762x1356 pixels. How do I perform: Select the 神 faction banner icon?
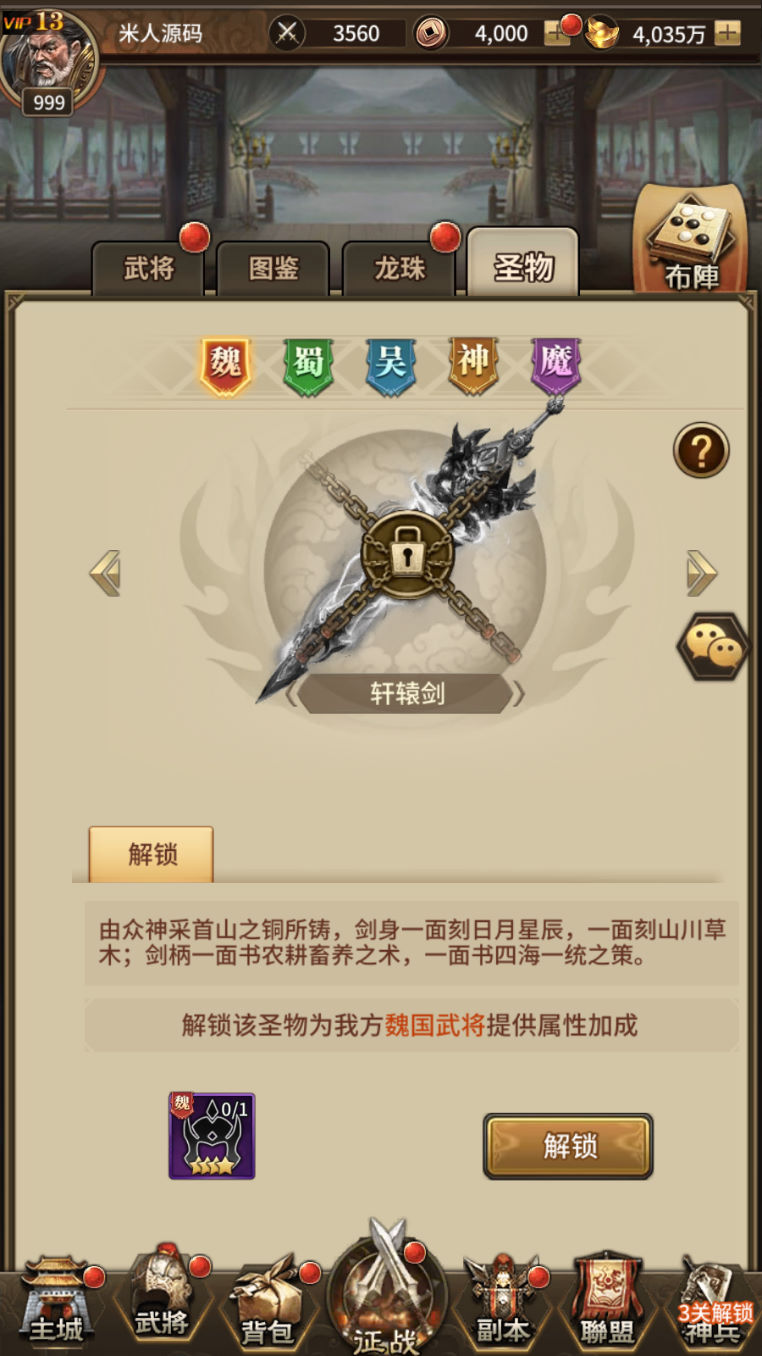coord(474,366)
